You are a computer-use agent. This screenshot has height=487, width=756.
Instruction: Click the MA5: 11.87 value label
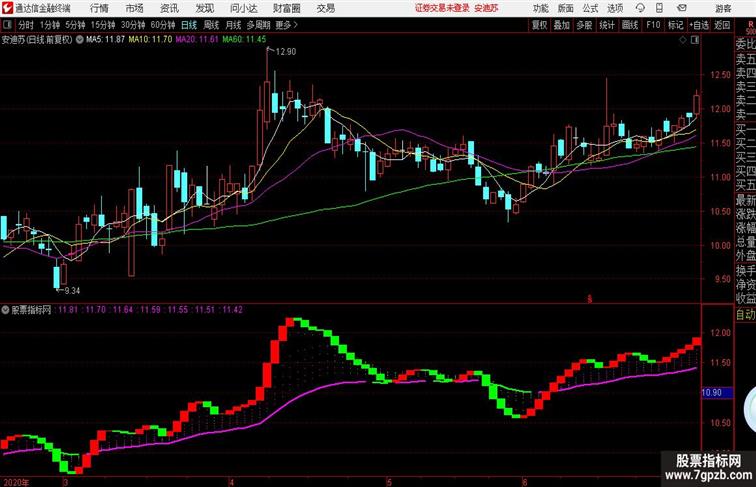click(x=106, y=40)
